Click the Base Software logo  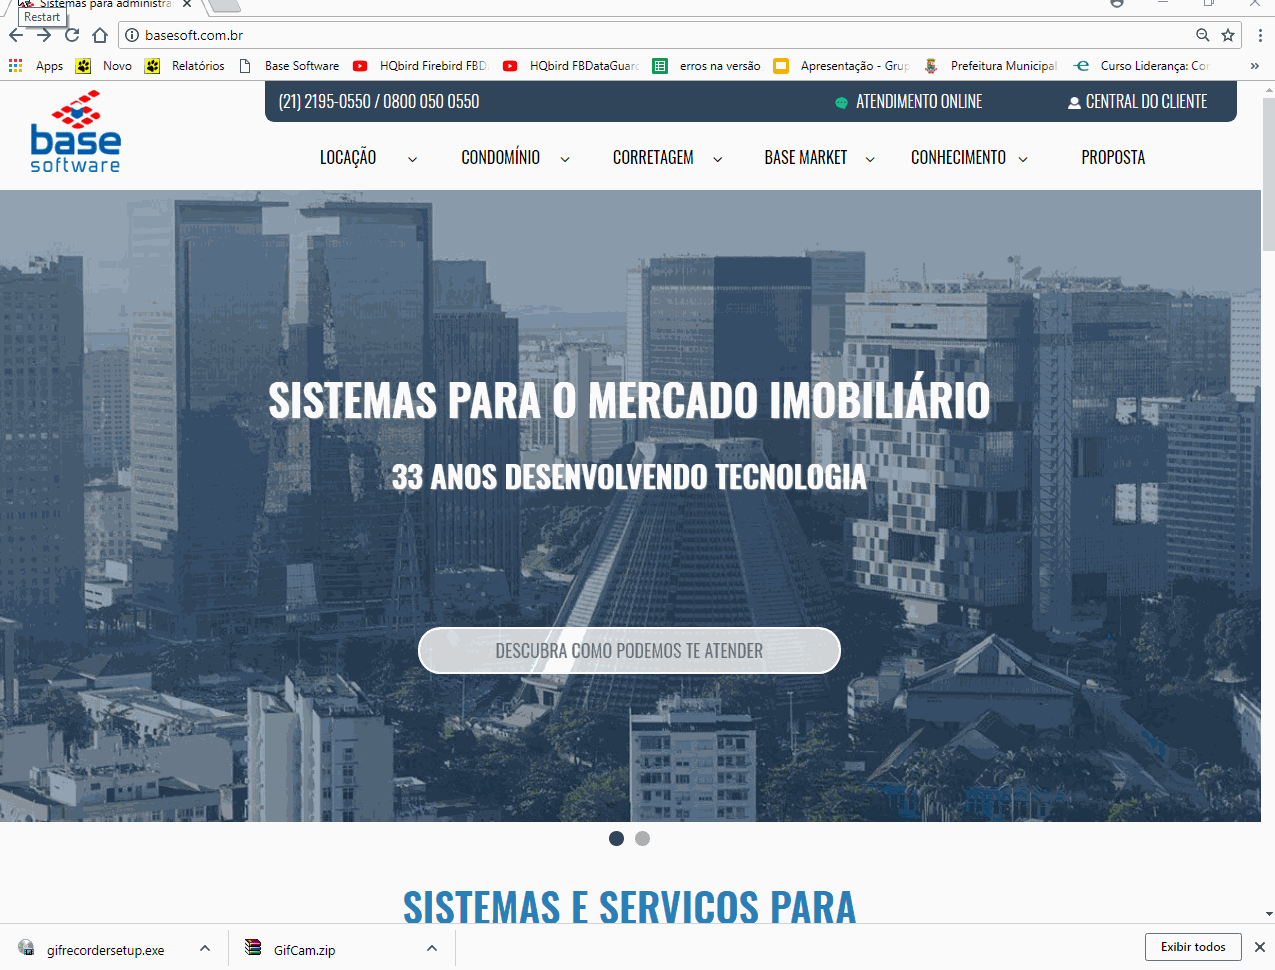[x=75, y=133]
